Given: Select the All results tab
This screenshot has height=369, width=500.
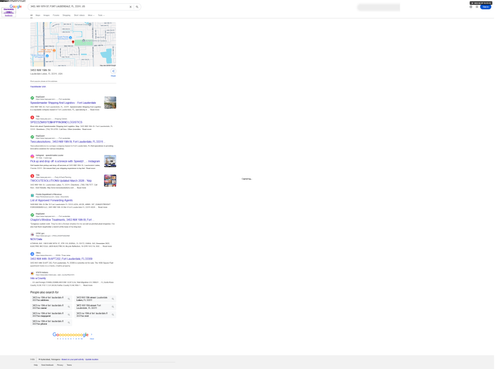Looking at the screenshot, I should point(31,15).
